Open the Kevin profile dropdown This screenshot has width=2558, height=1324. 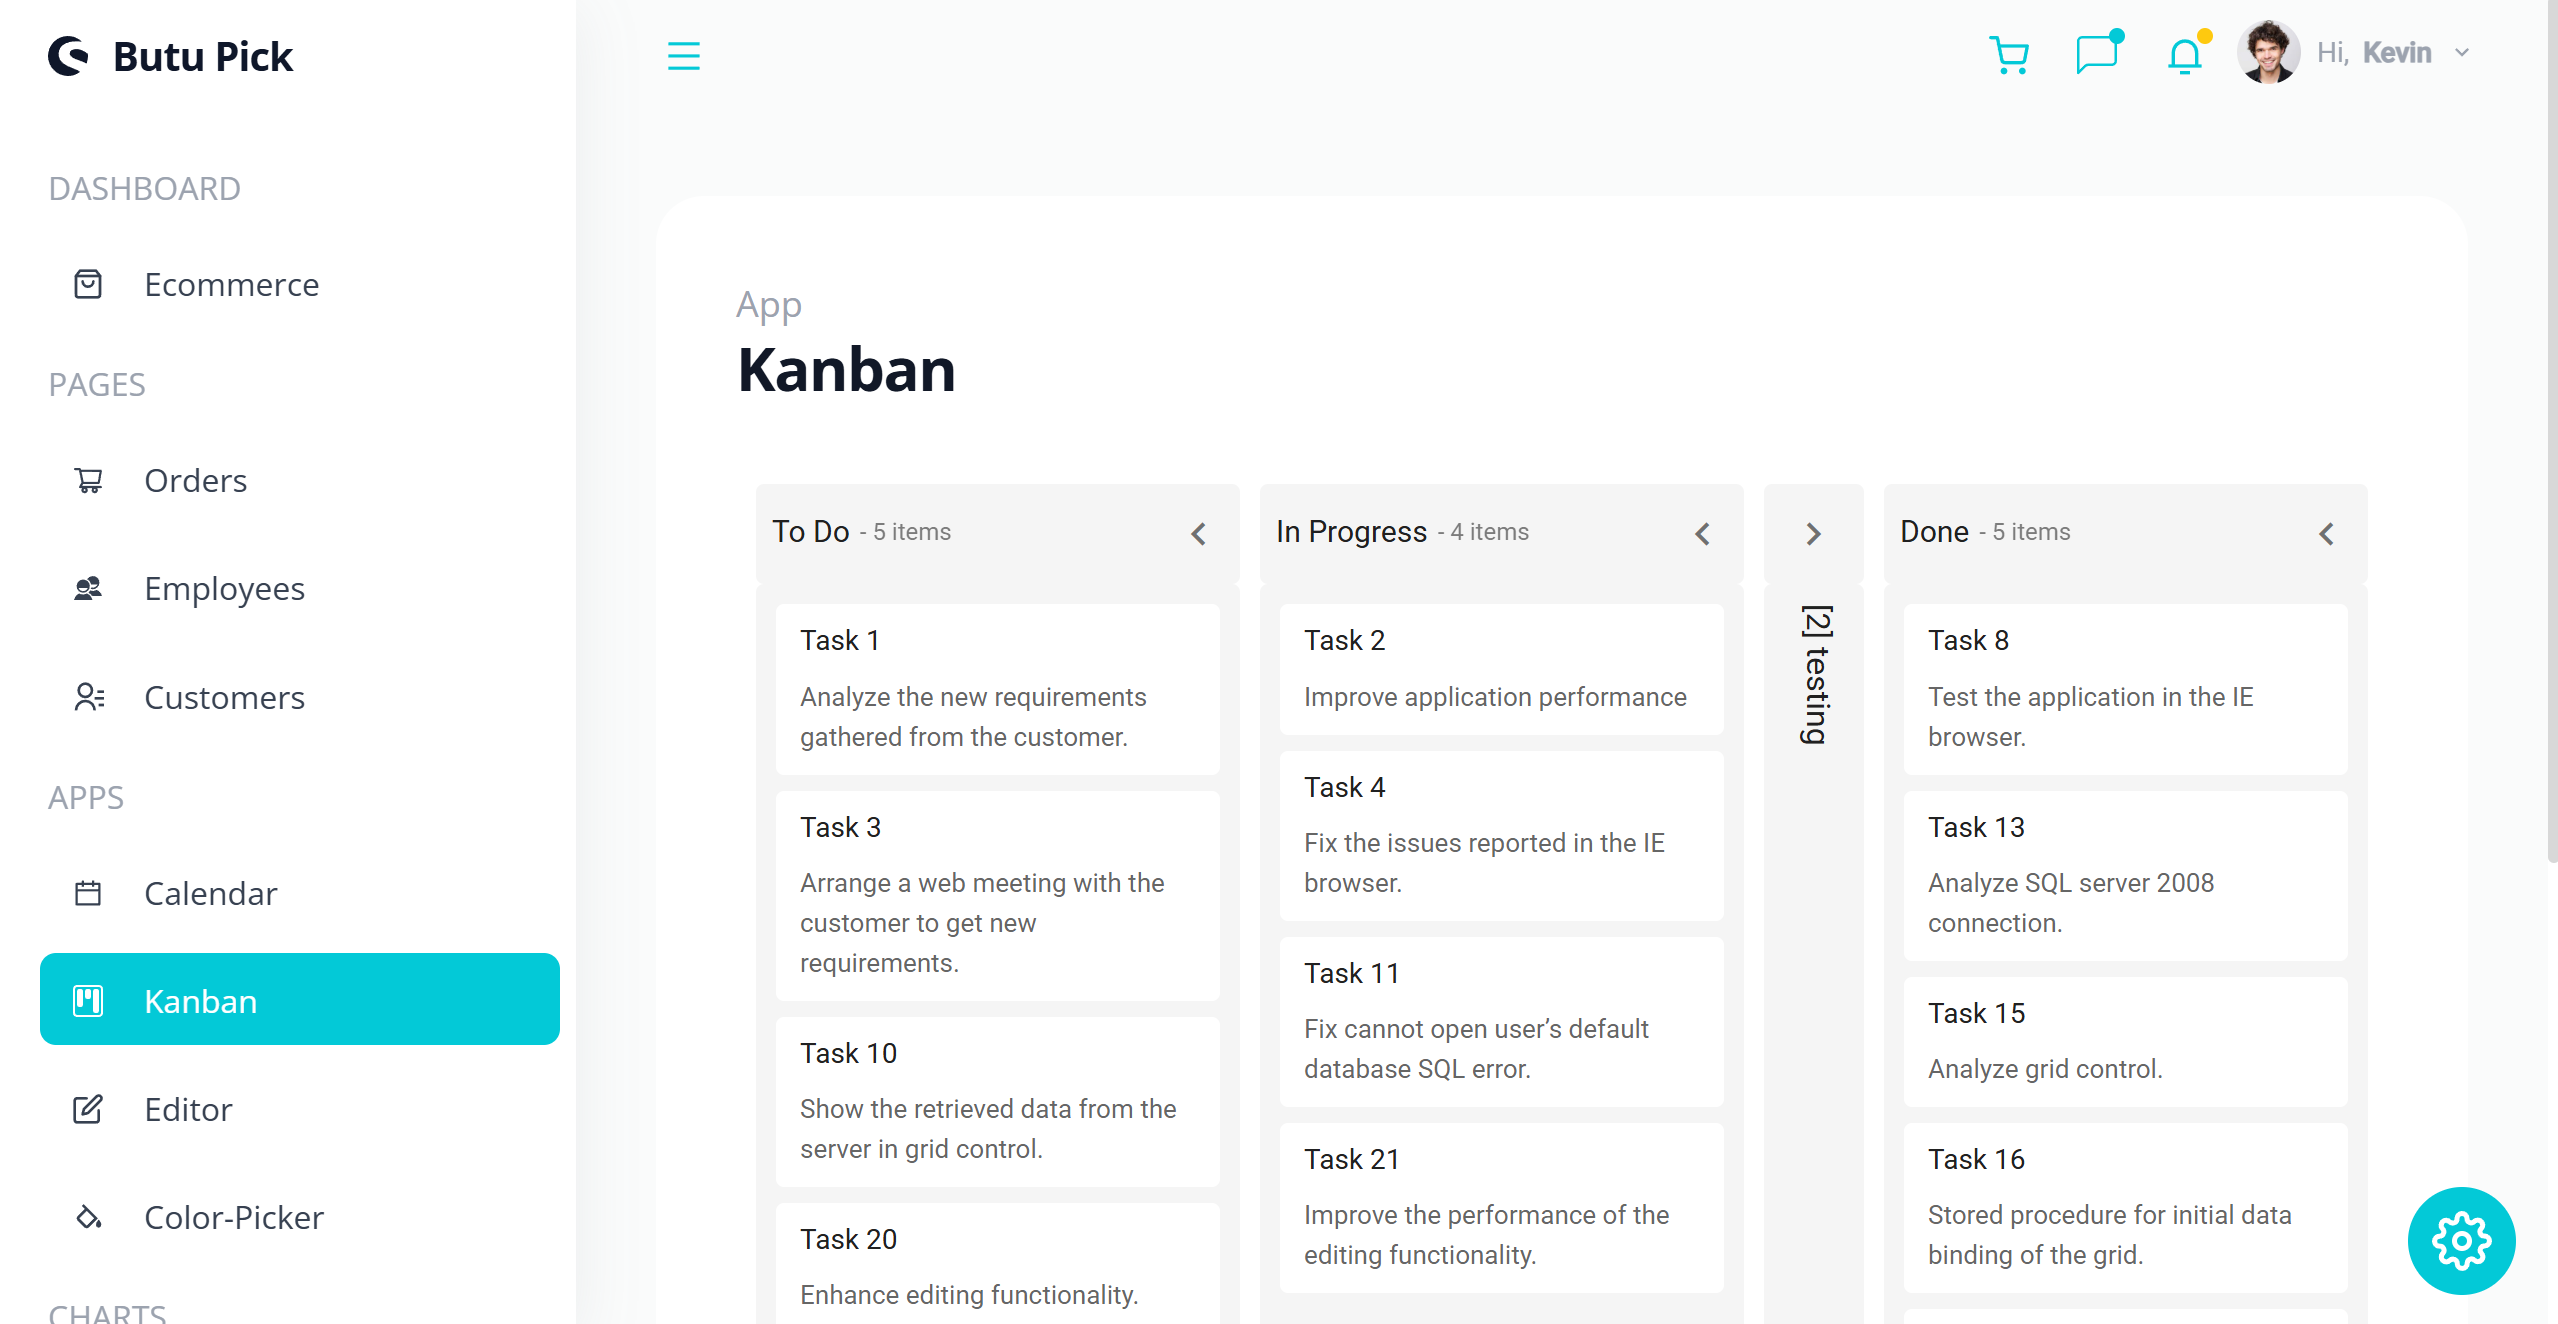[2461, 53]
